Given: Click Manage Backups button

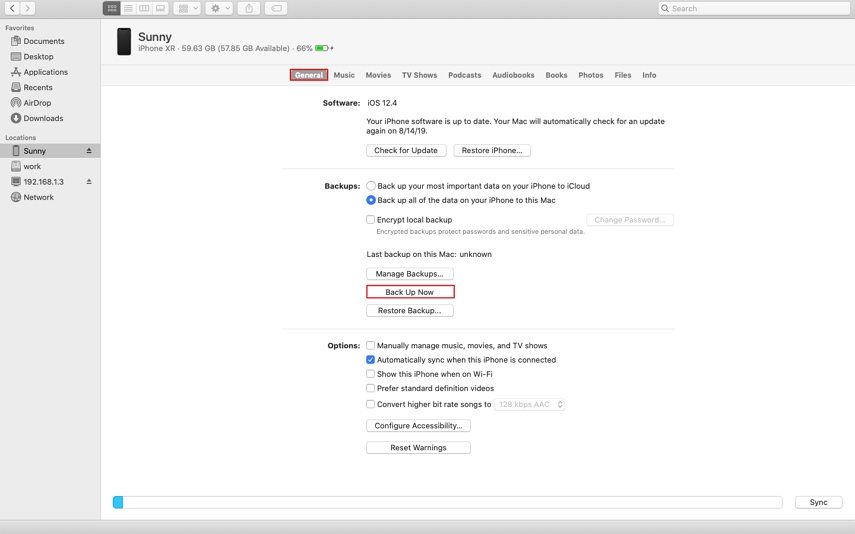Looking at the screenshot, I should [410, 274].
